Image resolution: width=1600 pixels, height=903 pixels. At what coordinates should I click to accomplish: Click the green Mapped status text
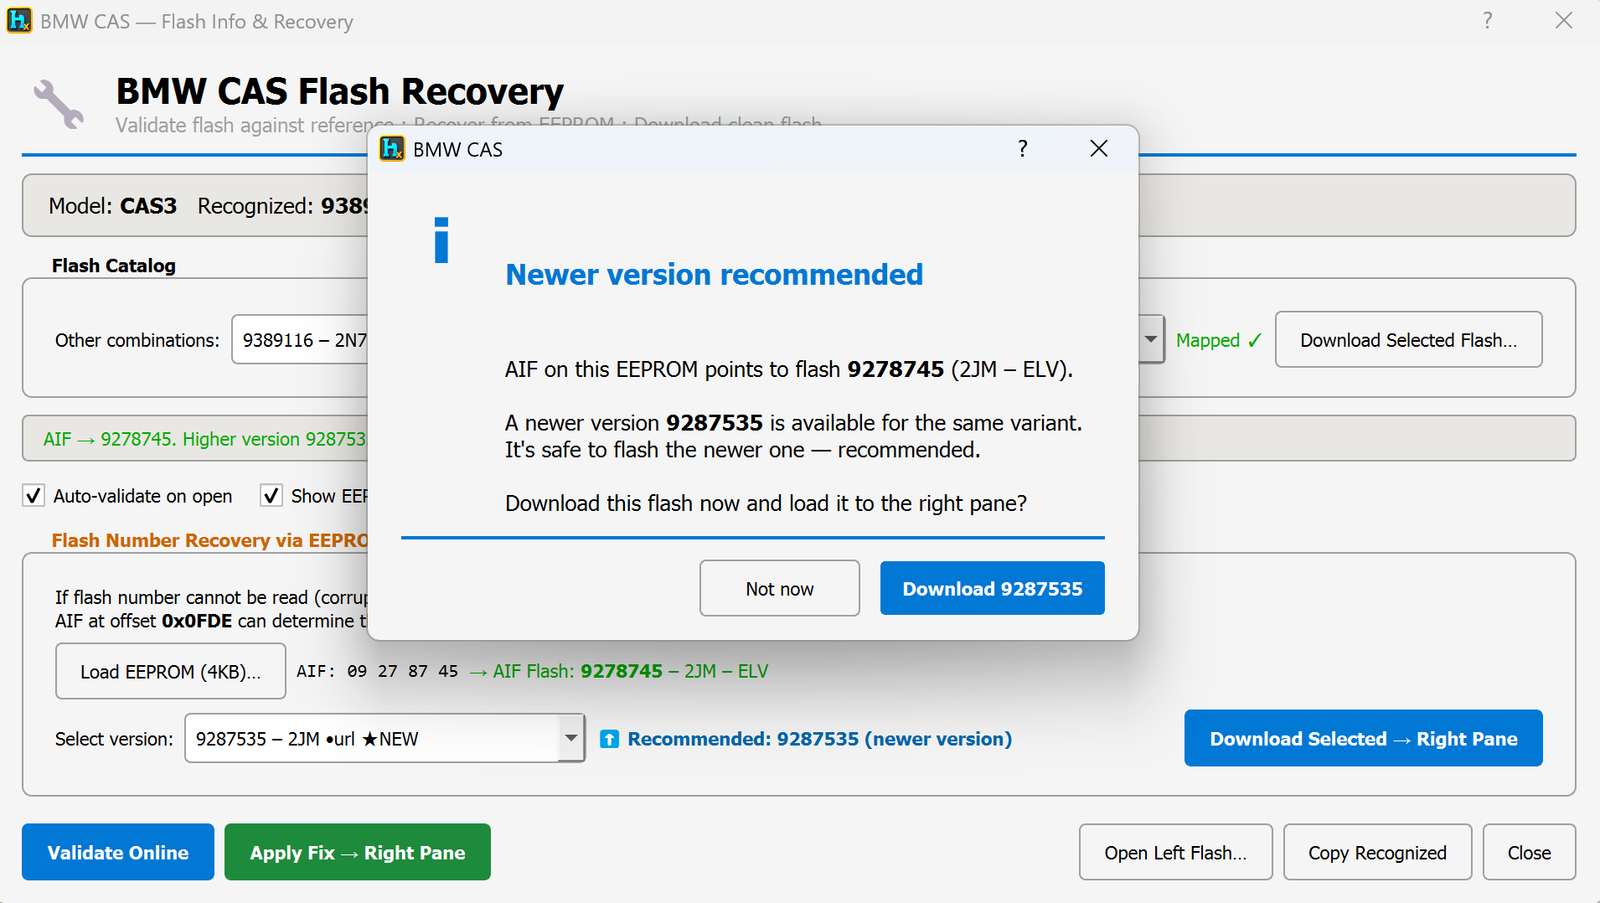tap(1218, 340)
